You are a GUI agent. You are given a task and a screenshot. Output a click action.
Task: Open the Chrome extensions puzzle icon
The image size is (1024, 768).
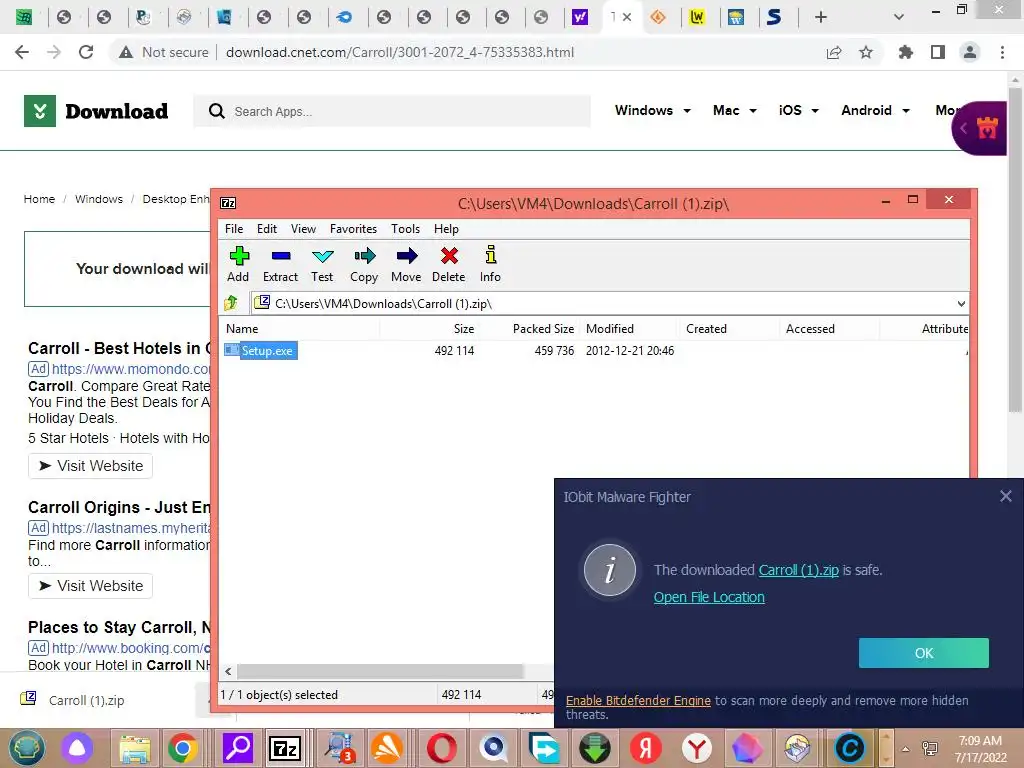point(906,52)
